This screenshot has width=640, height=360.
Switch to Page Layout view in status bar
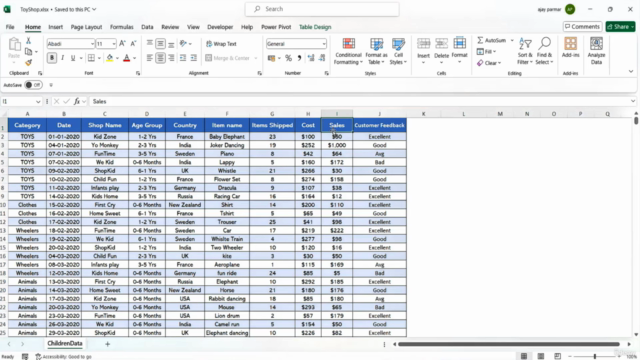[541, 356]
